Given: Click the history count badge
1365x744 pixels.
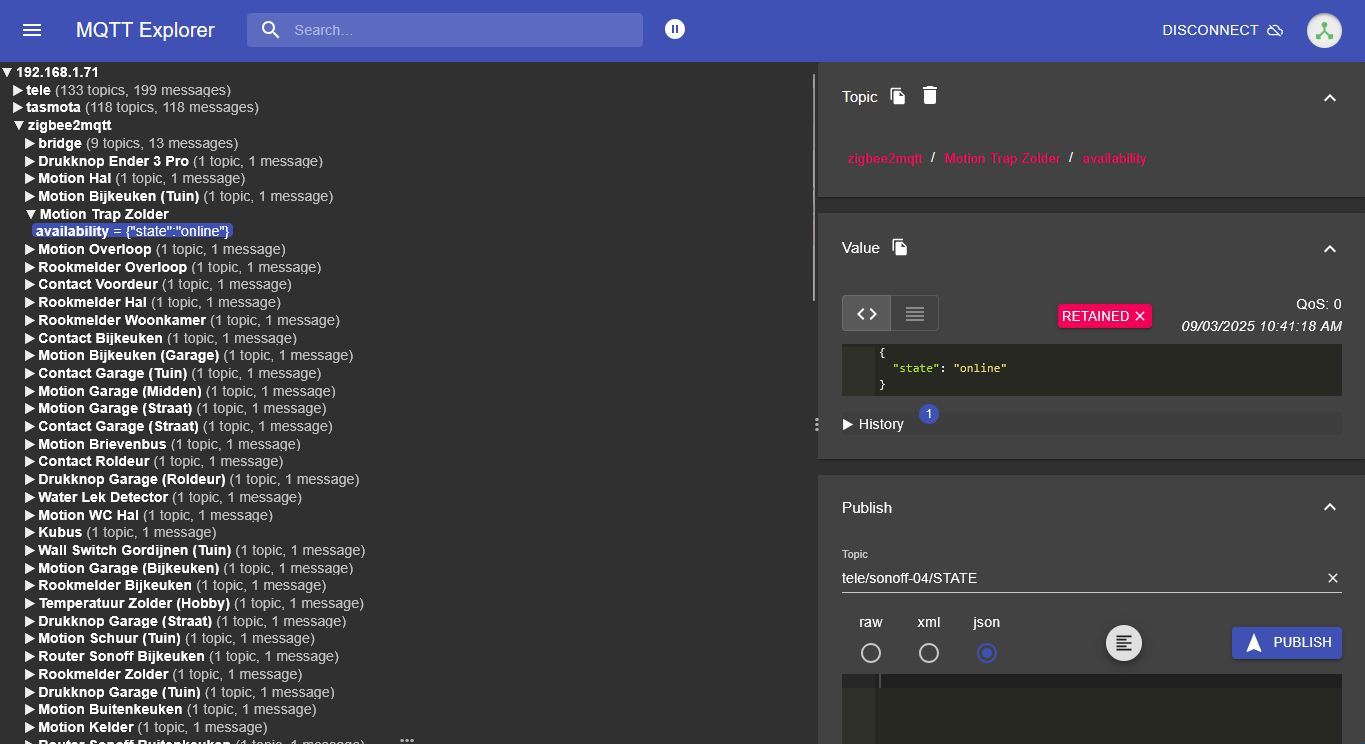Looking at the screenshot, I should pos(928,413).
